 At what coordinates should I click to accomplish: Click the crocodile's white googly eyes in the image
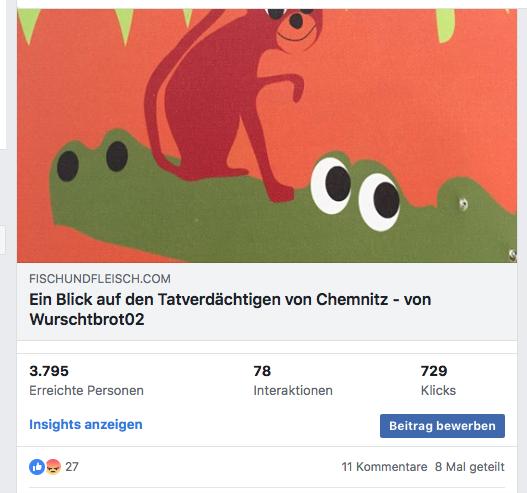[x=356, y=194]
